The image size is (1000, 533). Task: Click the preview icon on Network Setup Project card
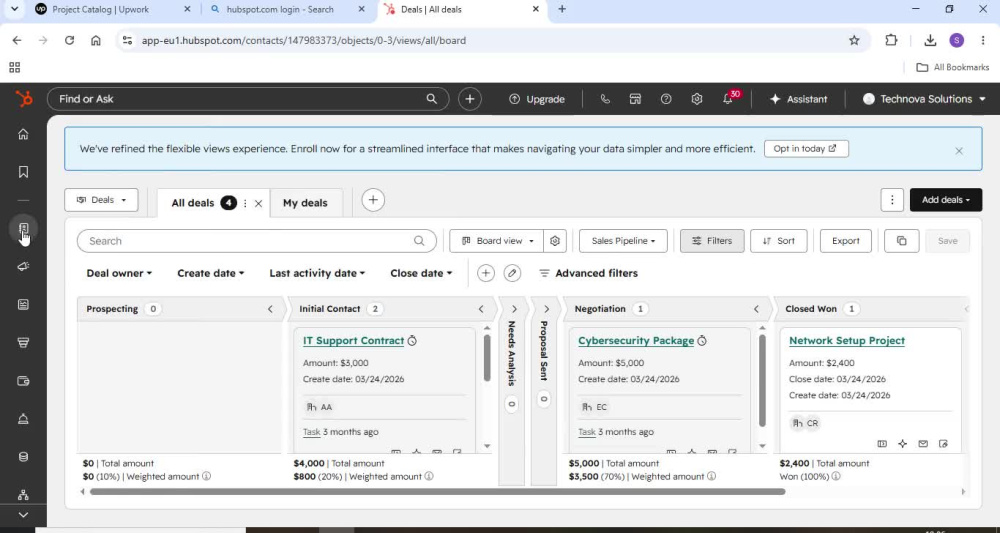click(882, 444)
